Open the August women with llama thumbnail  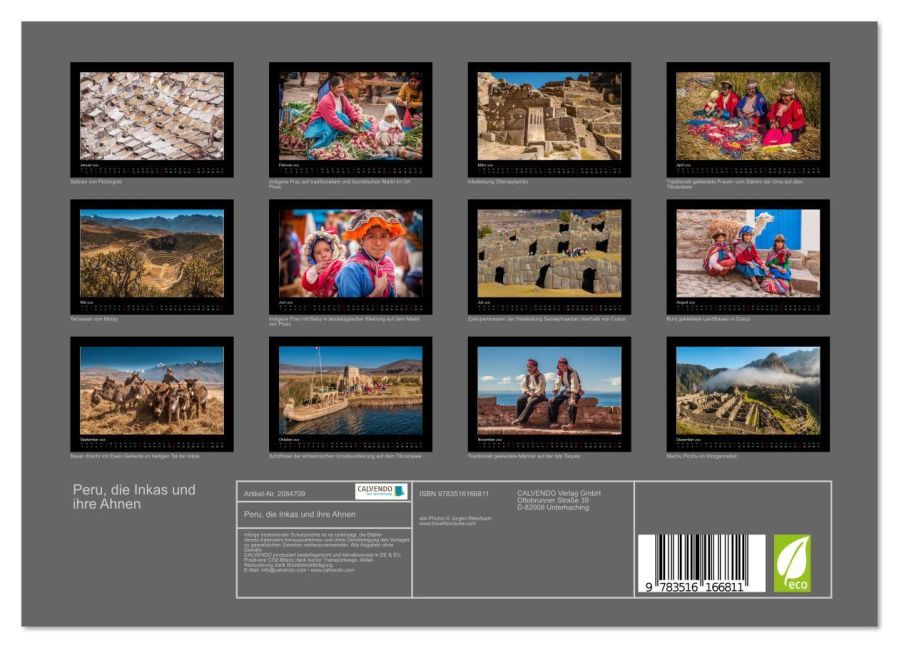[x=748, y=257]
